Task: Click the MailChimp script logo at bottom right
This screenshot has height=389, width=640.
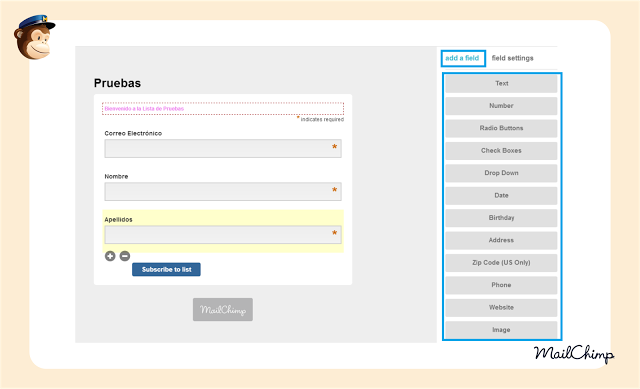Action: click(x=574, y=353)
